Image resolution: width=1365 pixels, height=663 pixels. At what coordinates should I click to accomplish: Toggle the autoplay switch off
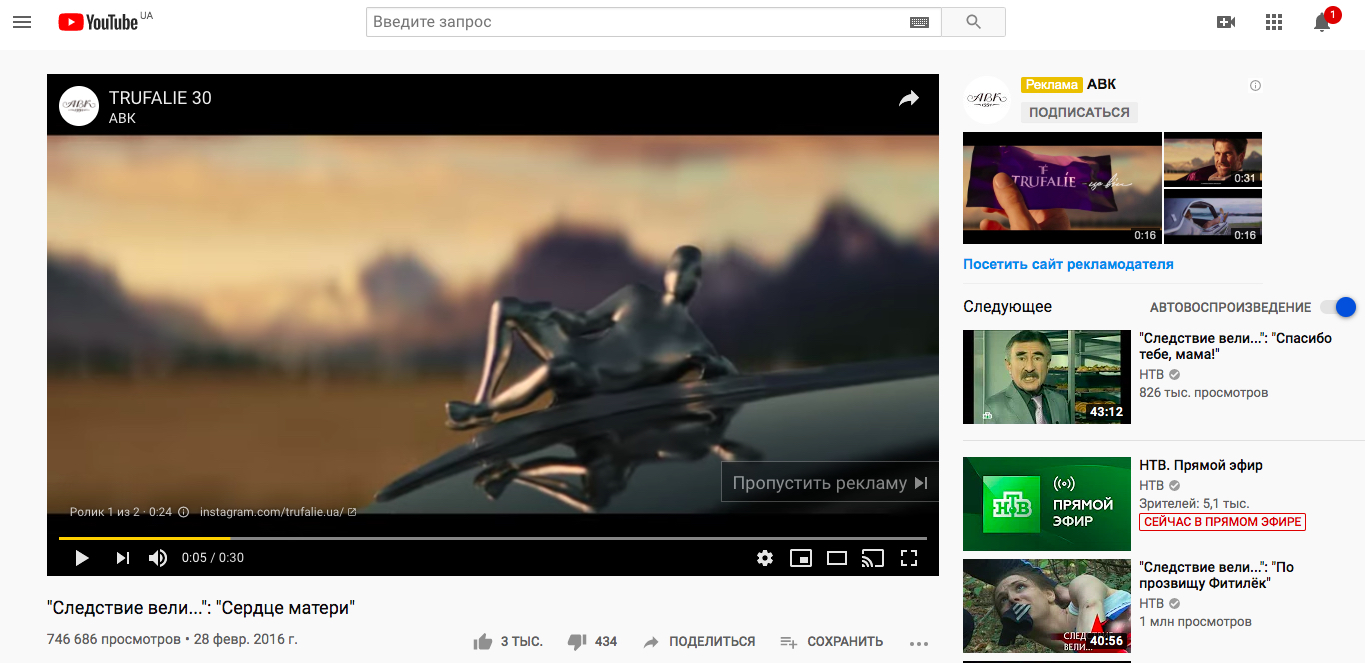coord(1338,307)
